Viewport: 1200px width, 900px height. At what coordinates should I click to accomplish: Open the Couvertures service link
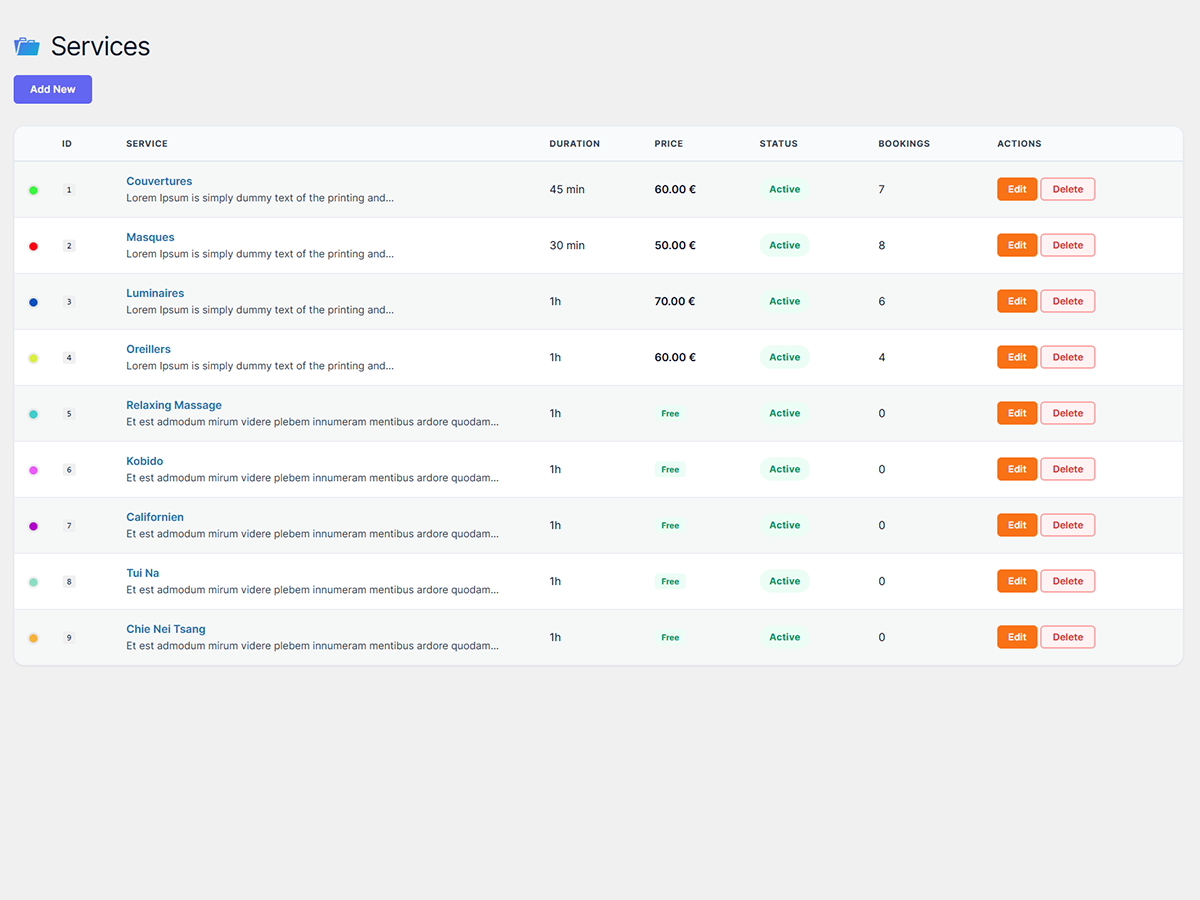(159, 181)
